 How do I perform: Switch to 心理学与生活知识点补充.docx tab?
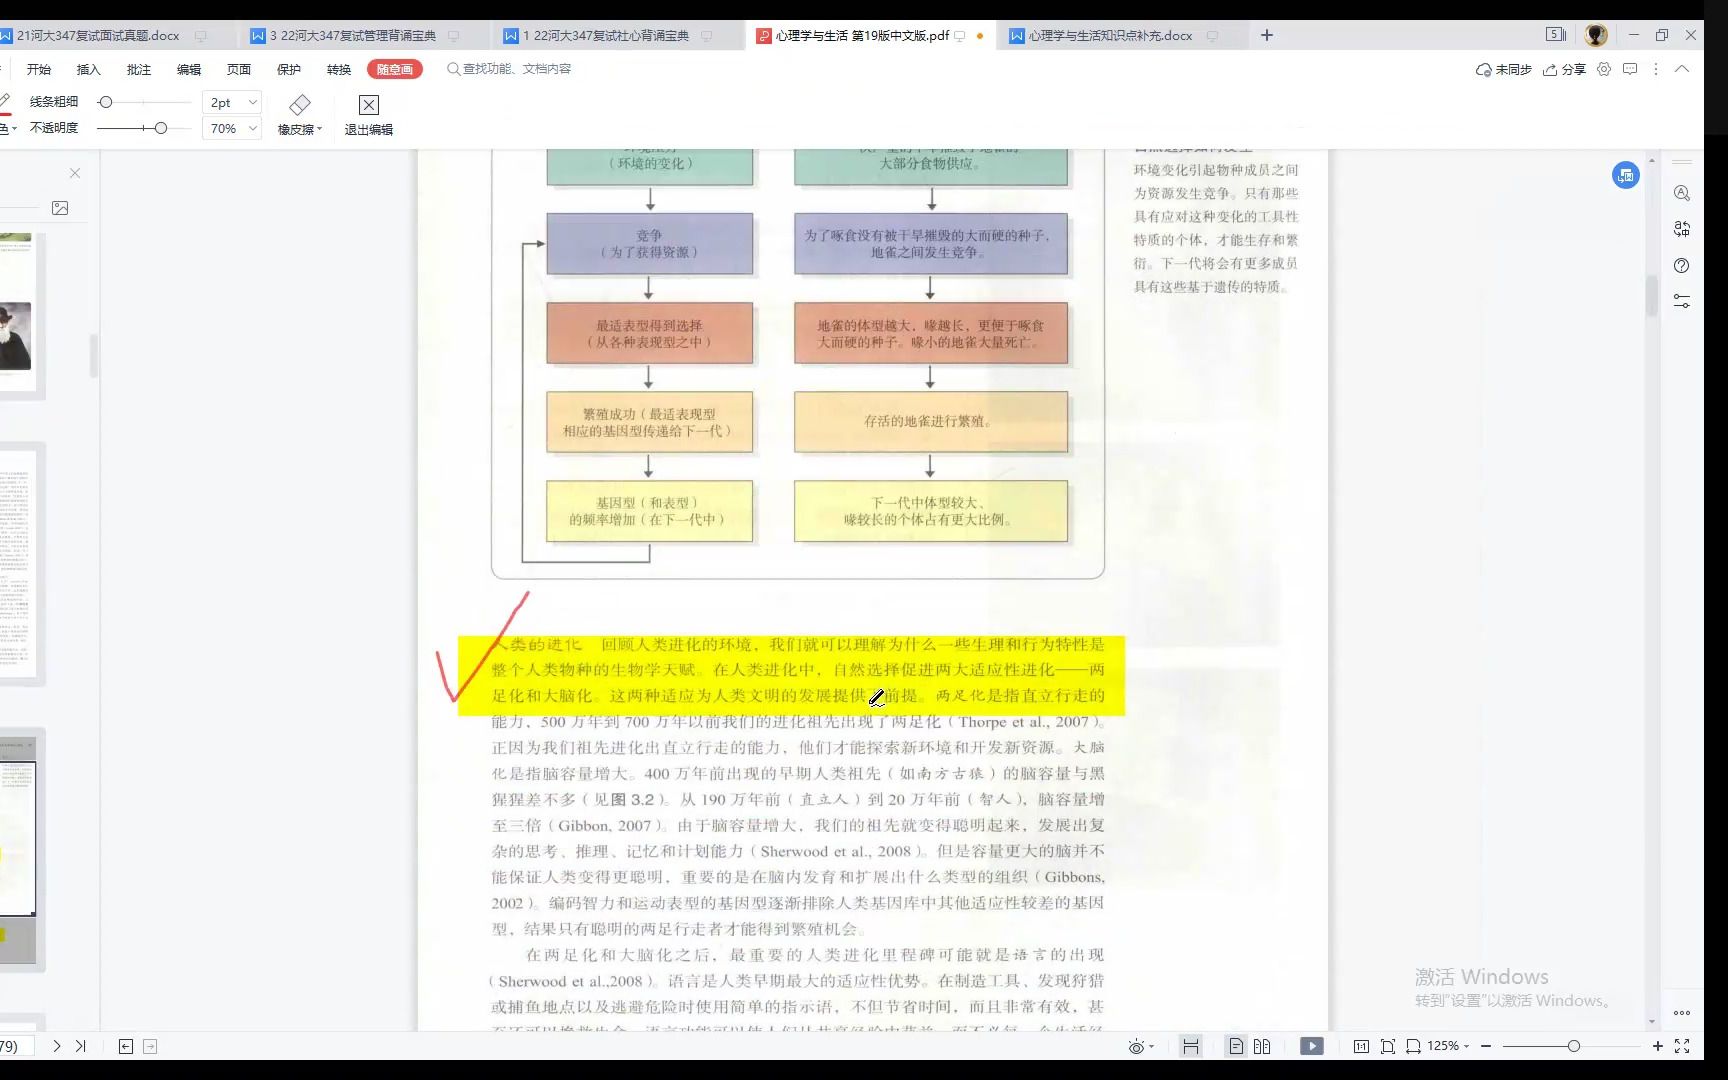(x=1111, y=35)
